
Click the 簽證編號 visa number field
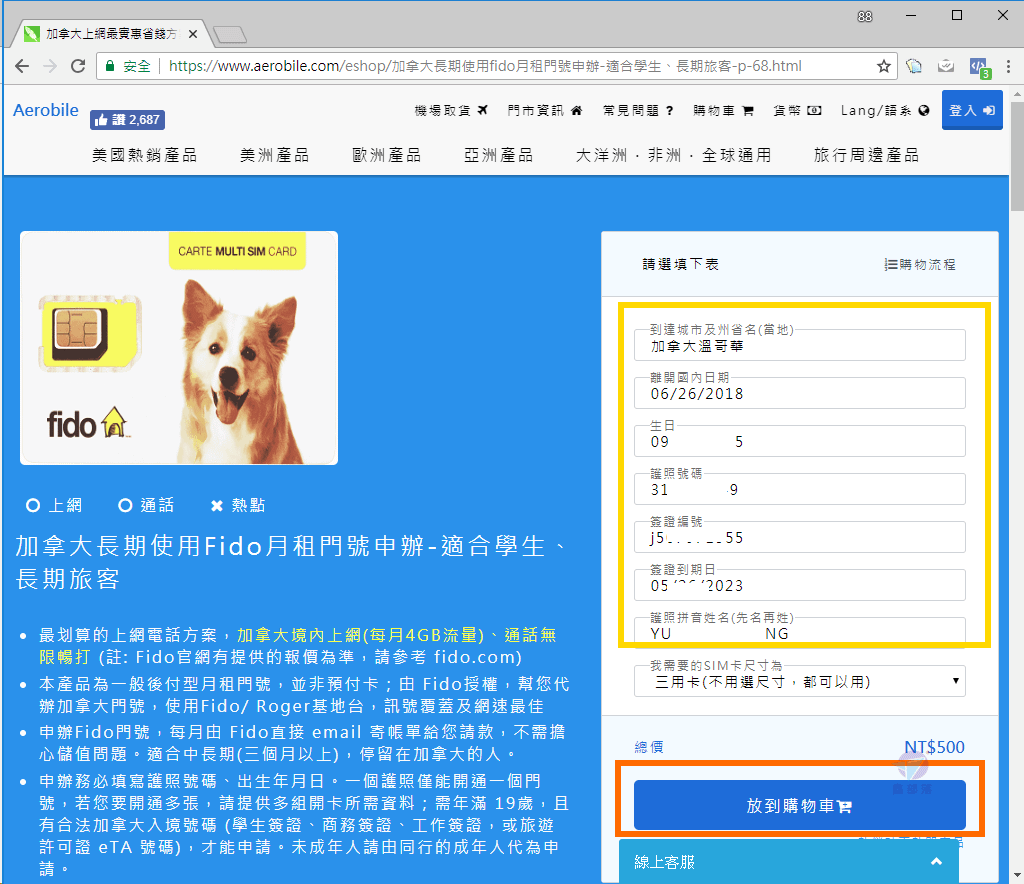799,537
